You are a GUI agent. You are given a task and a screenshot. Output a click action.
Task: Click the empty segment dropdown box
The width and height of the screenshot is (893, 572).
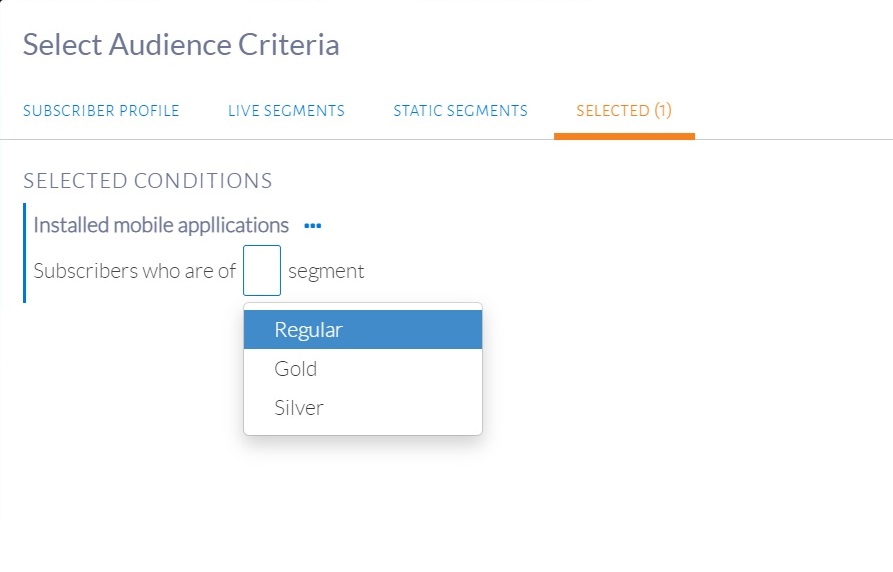(x=262, y=270)
